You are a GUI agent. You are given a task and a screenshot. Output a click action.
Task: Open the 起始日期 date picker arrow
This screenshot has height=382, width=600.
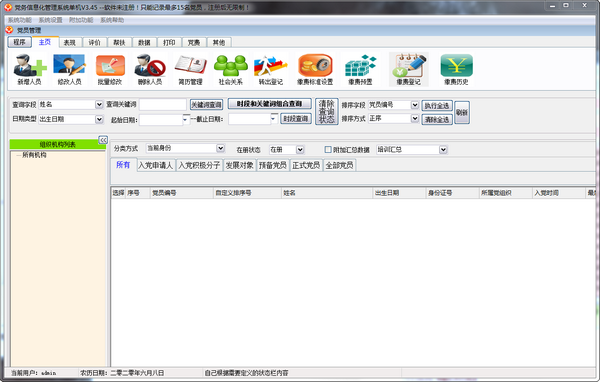pos(186,120)
